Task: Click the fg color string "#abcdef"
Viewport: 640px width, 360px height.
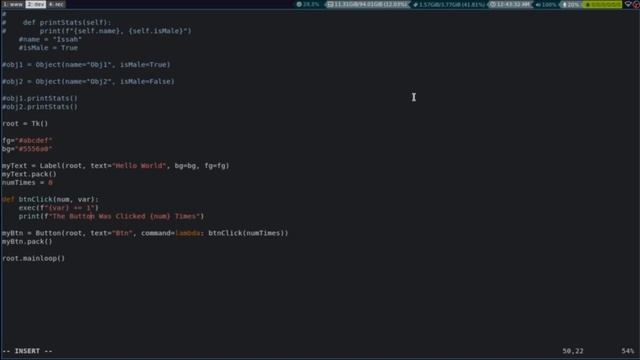Action: click(34, 140)
